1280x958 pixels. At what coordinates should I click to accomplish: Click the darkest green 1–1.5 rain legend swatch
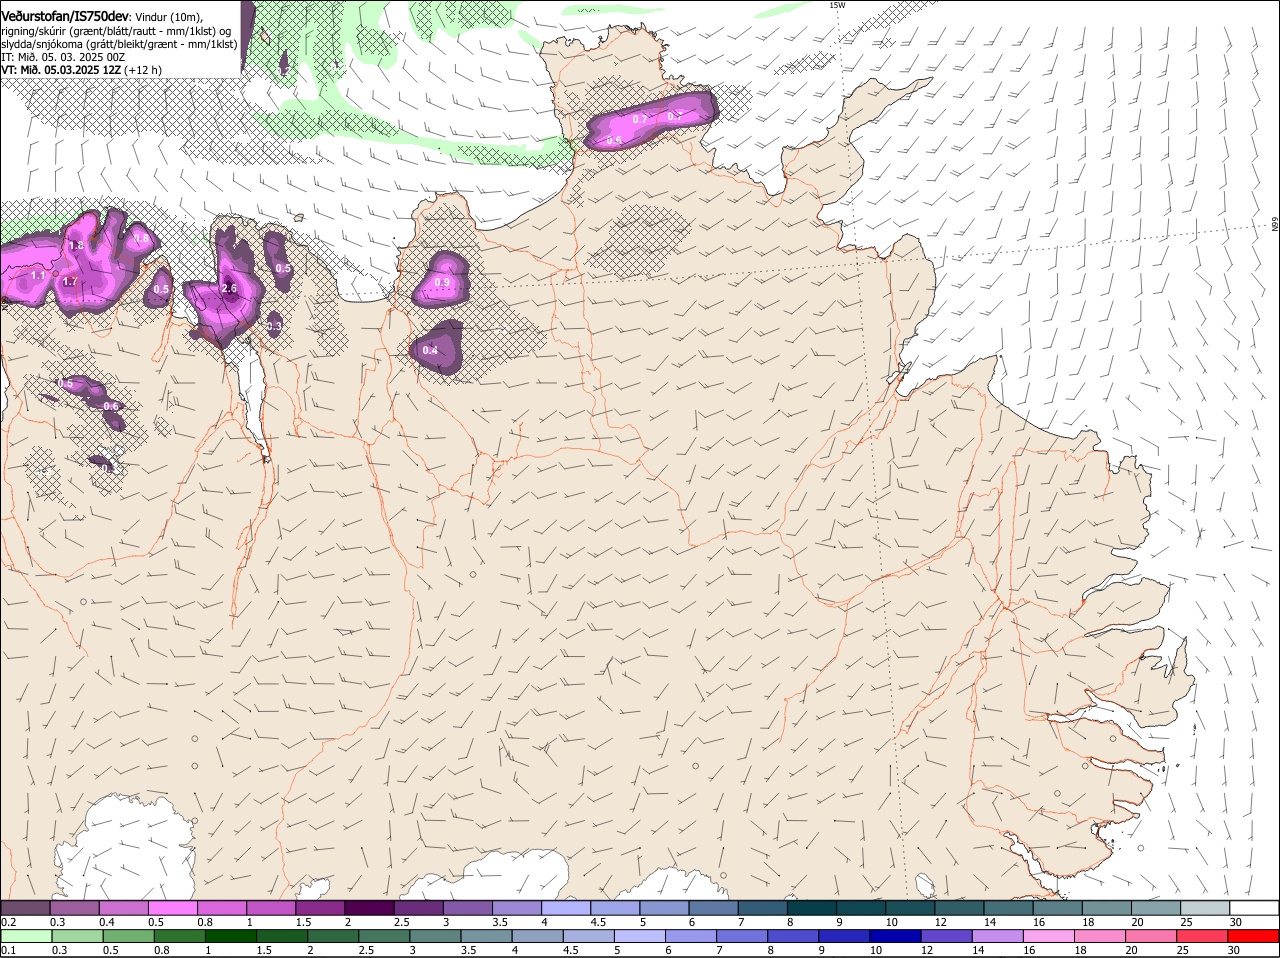[x=231, y=936]
